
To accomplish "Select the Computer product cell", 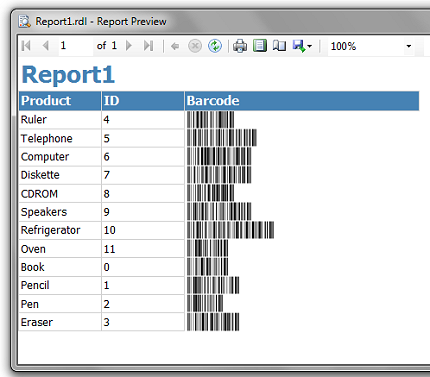I will [x=60, y=157].
